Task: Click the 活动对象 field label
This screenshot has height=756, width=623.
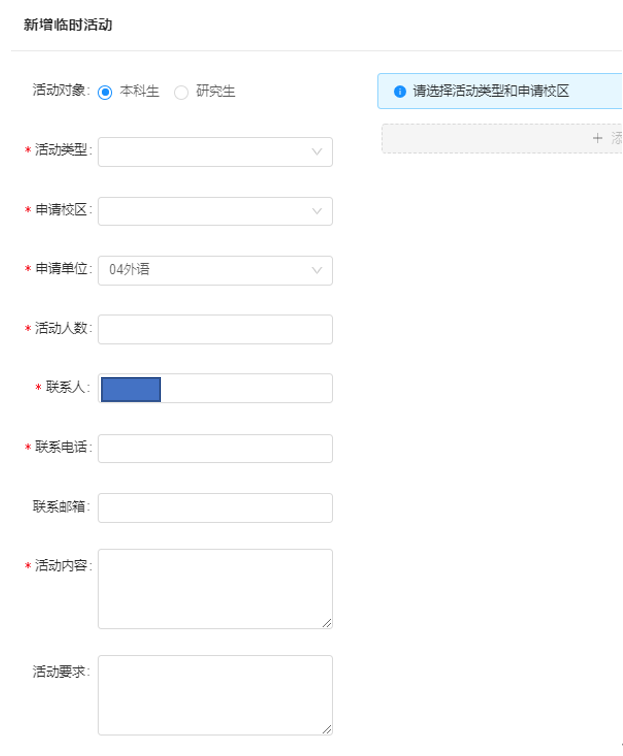Action: pos(61,91)
